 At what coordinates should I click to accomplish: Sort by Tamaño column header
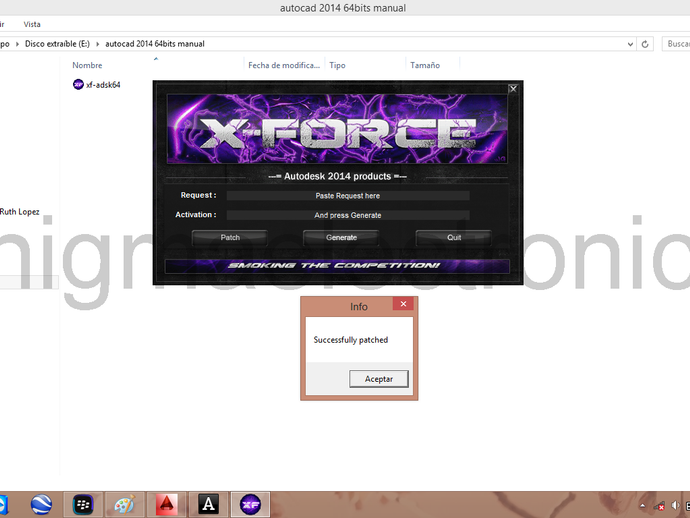point(425,65)
